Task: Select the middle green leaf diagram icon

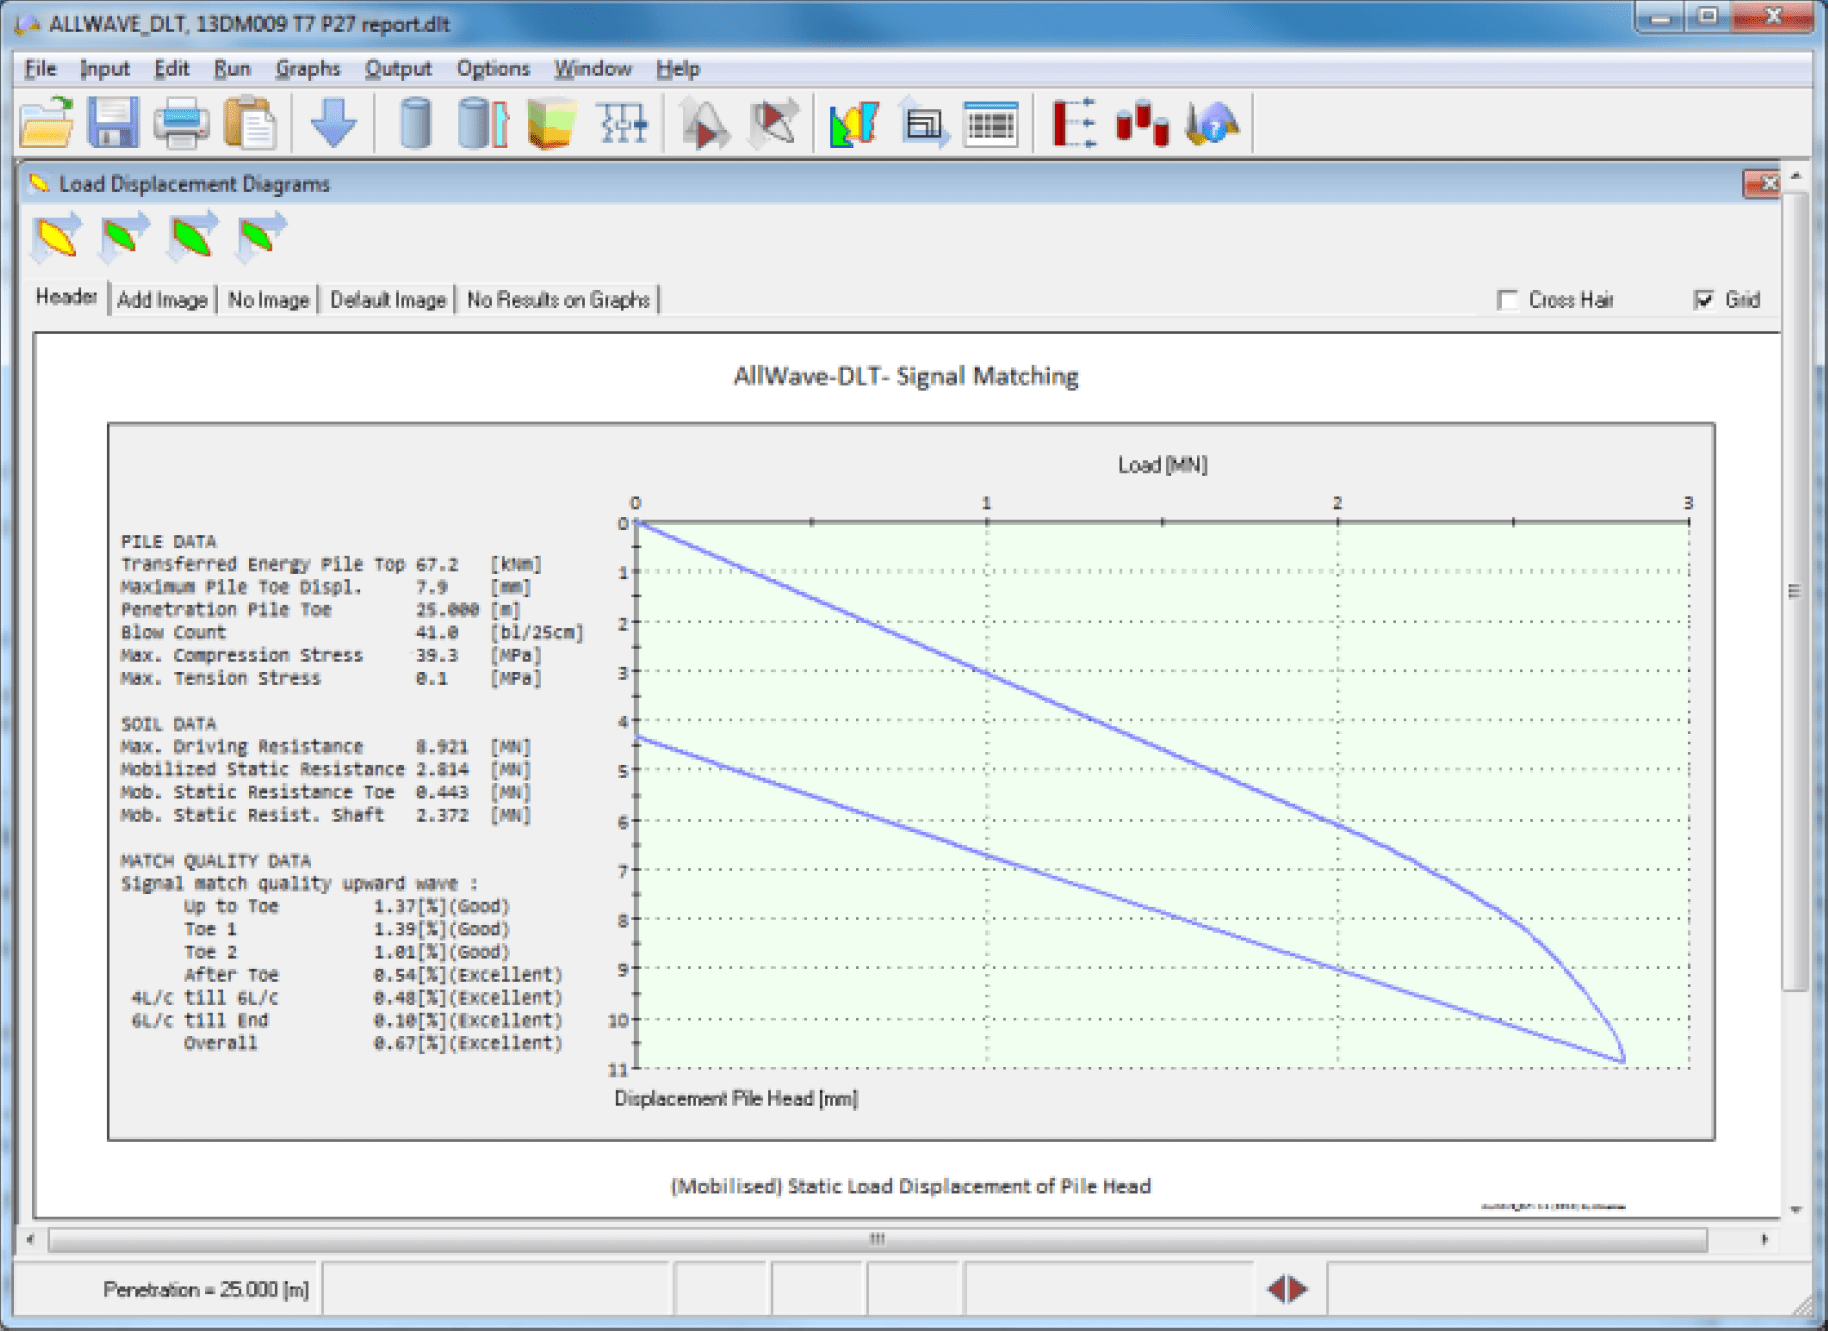Action: pos(192,237)
